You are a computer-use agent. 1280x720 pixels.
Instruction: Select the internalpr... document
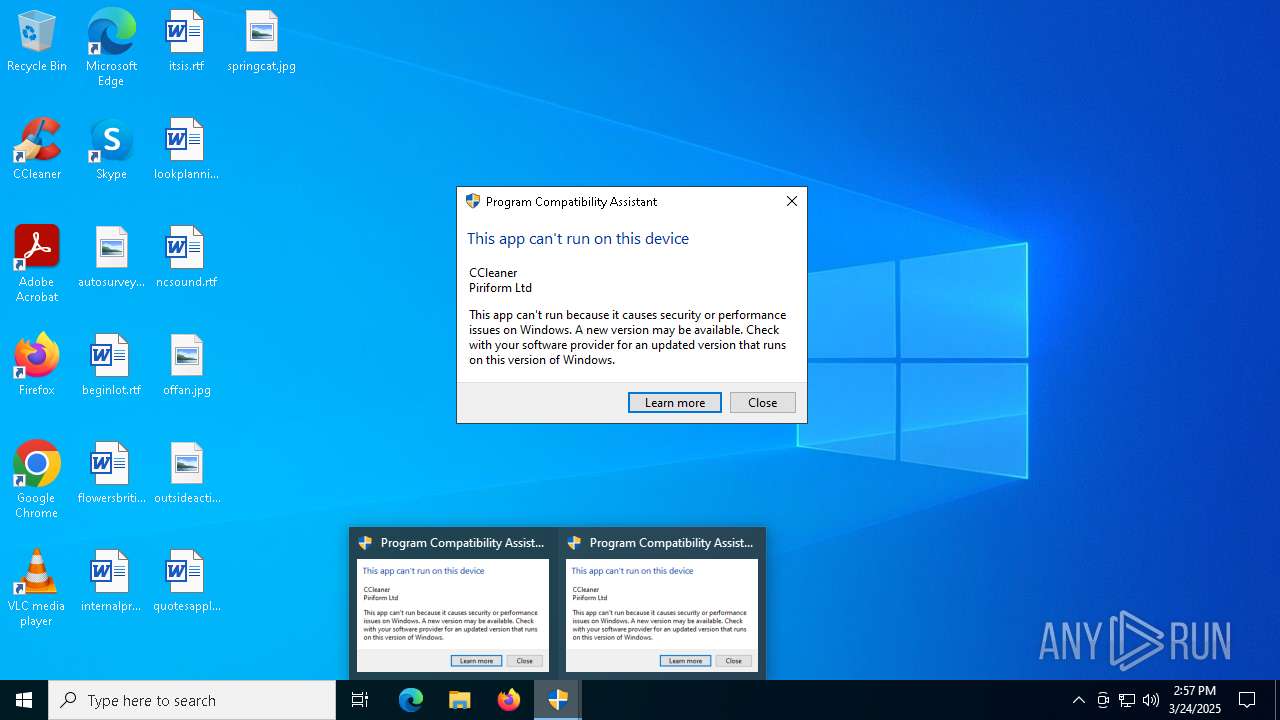click(x=111, y=581)
